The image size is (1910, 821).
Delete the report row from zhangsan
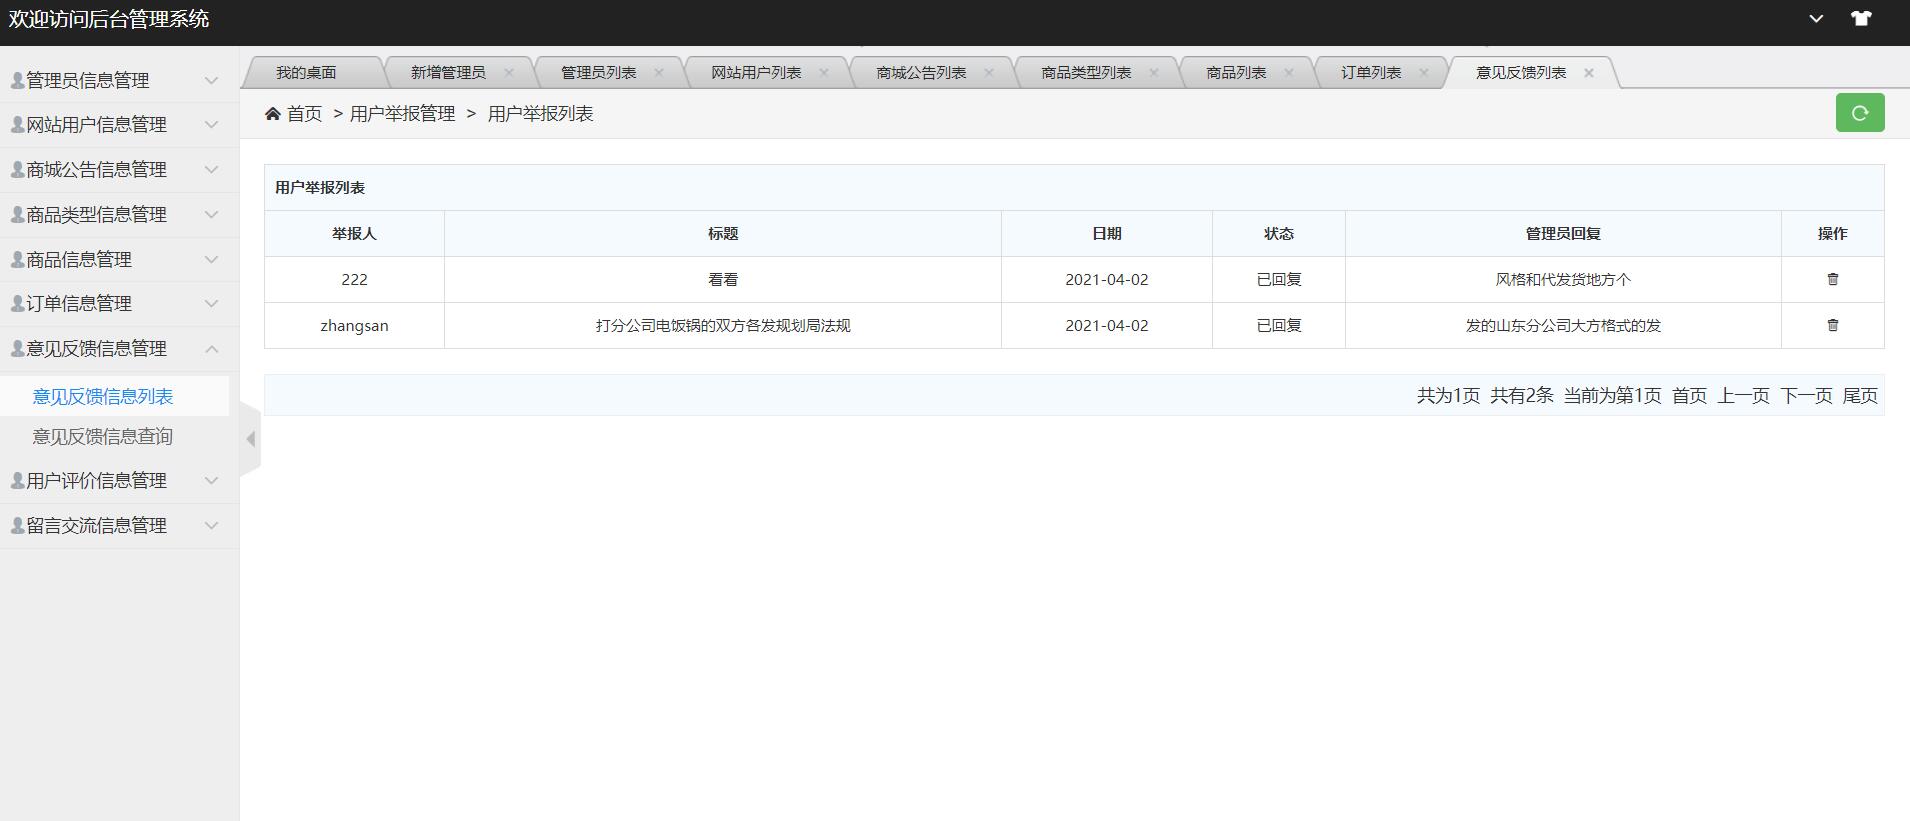[1833, 325]
